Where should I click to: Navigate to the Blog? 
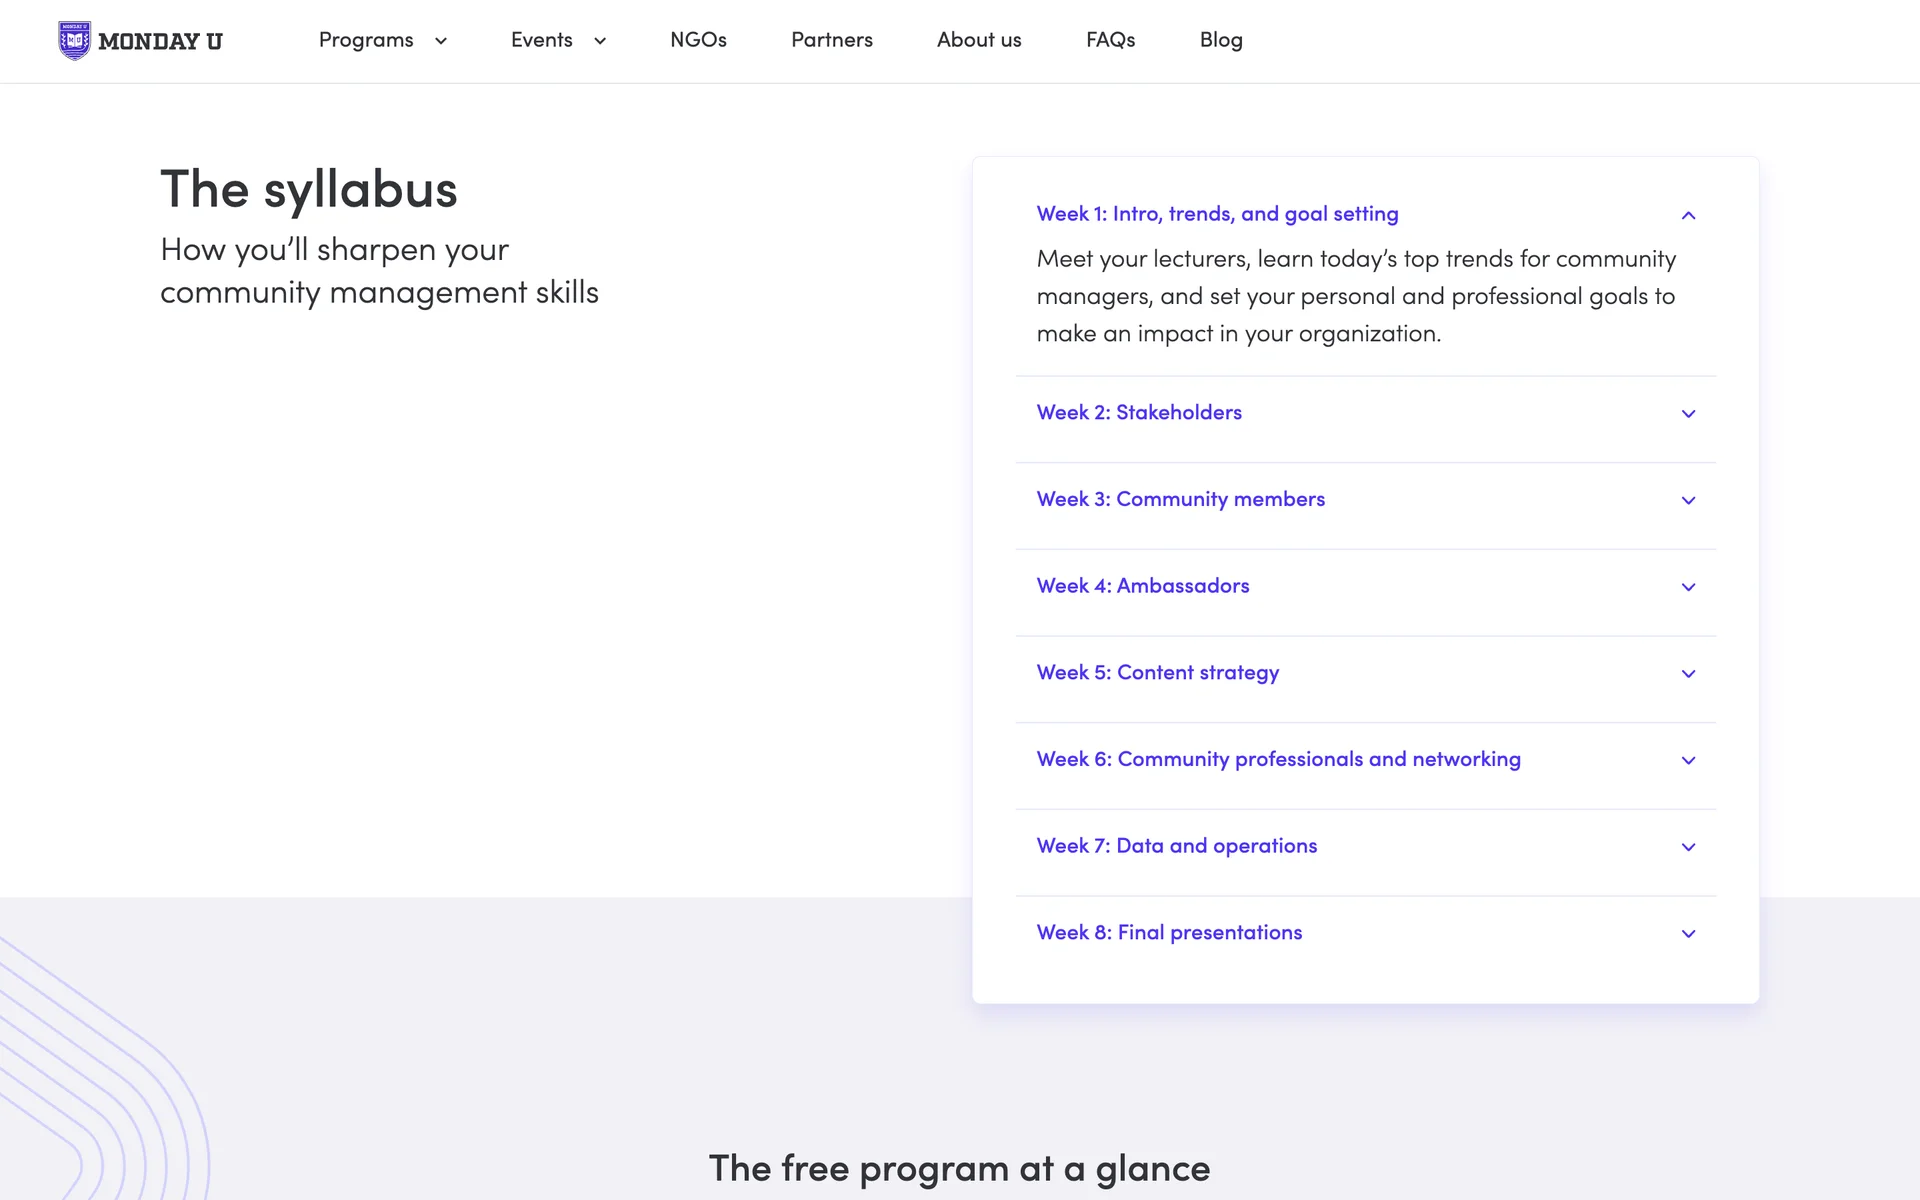pyautogui.click(x=1221, y=40)
